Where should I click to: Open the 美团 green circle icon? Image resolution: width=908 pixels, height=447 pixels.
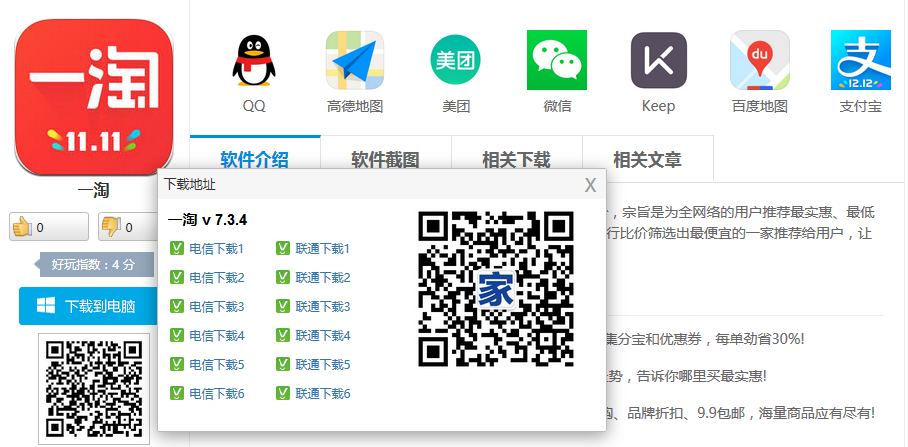pos(455,60)
